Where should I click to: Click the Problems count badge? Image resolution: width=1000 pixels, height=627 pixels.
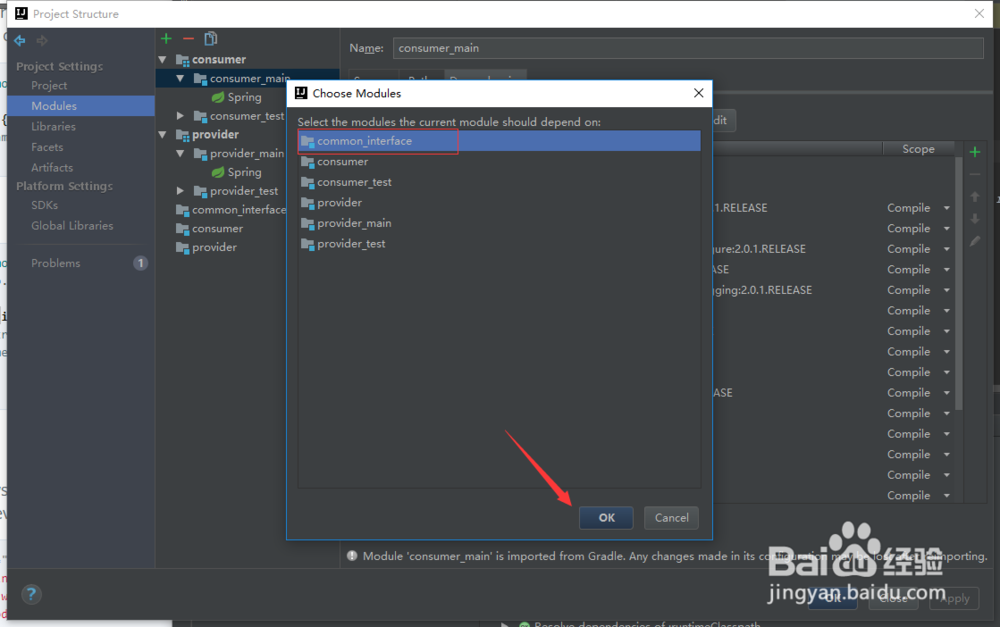pyautogui.click(x=140, y=263)
